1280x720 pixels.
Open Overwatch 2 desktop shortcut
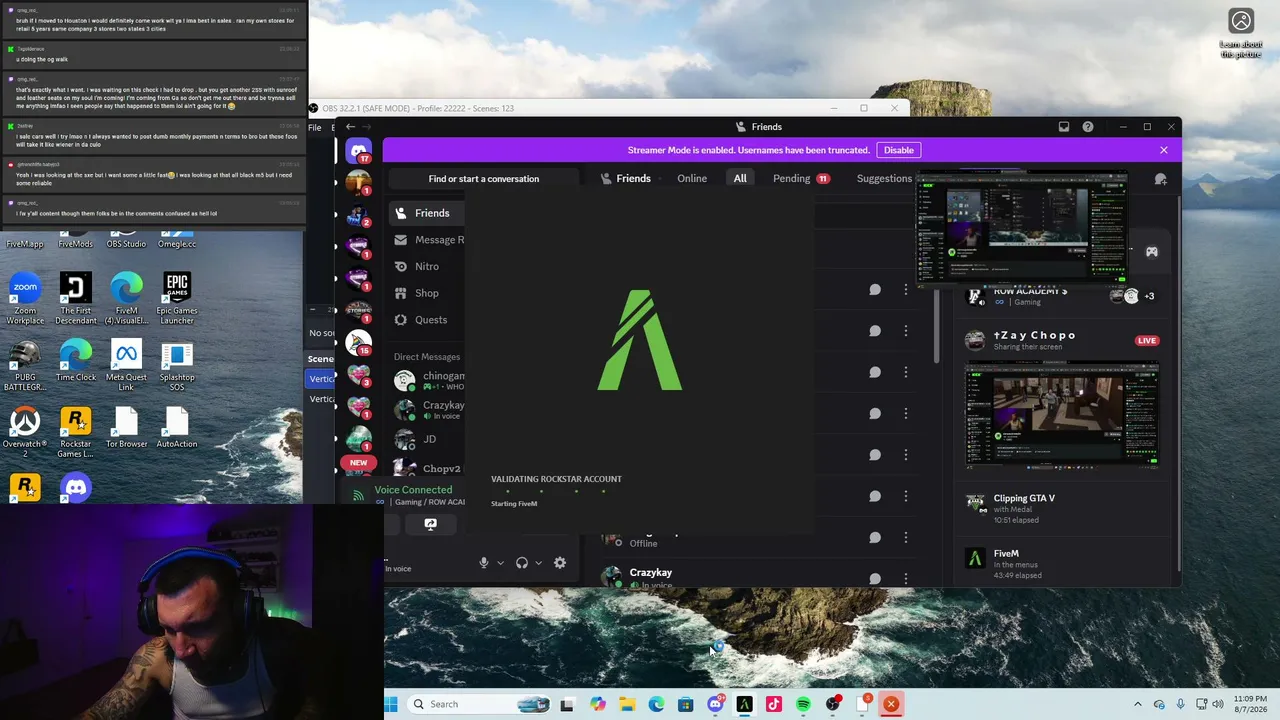click(25, 432)
